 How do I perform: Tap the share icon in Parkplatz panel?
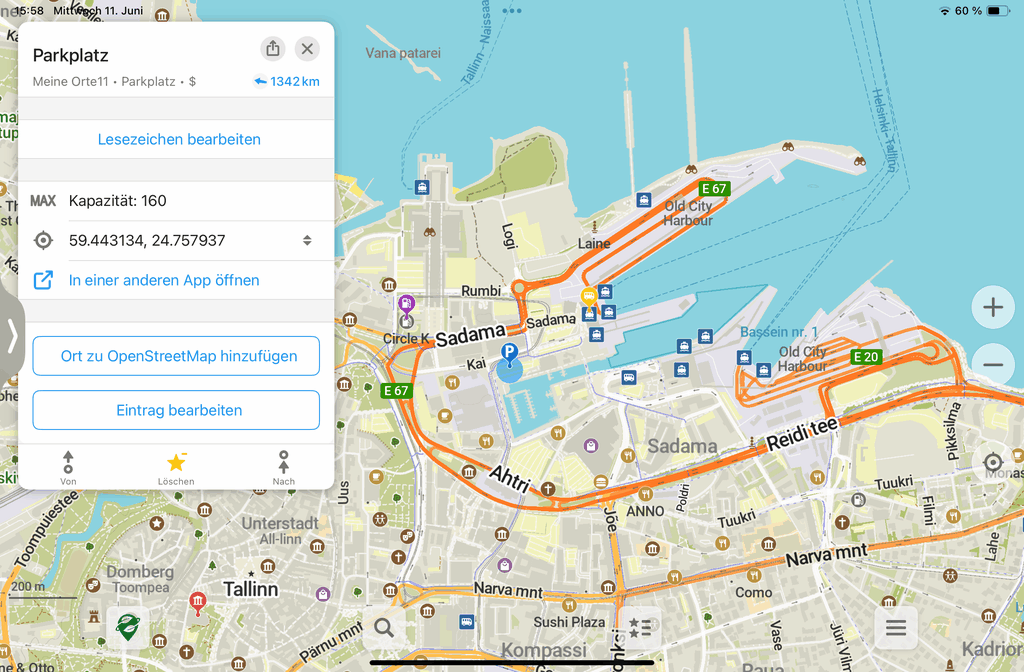point(273,48)
